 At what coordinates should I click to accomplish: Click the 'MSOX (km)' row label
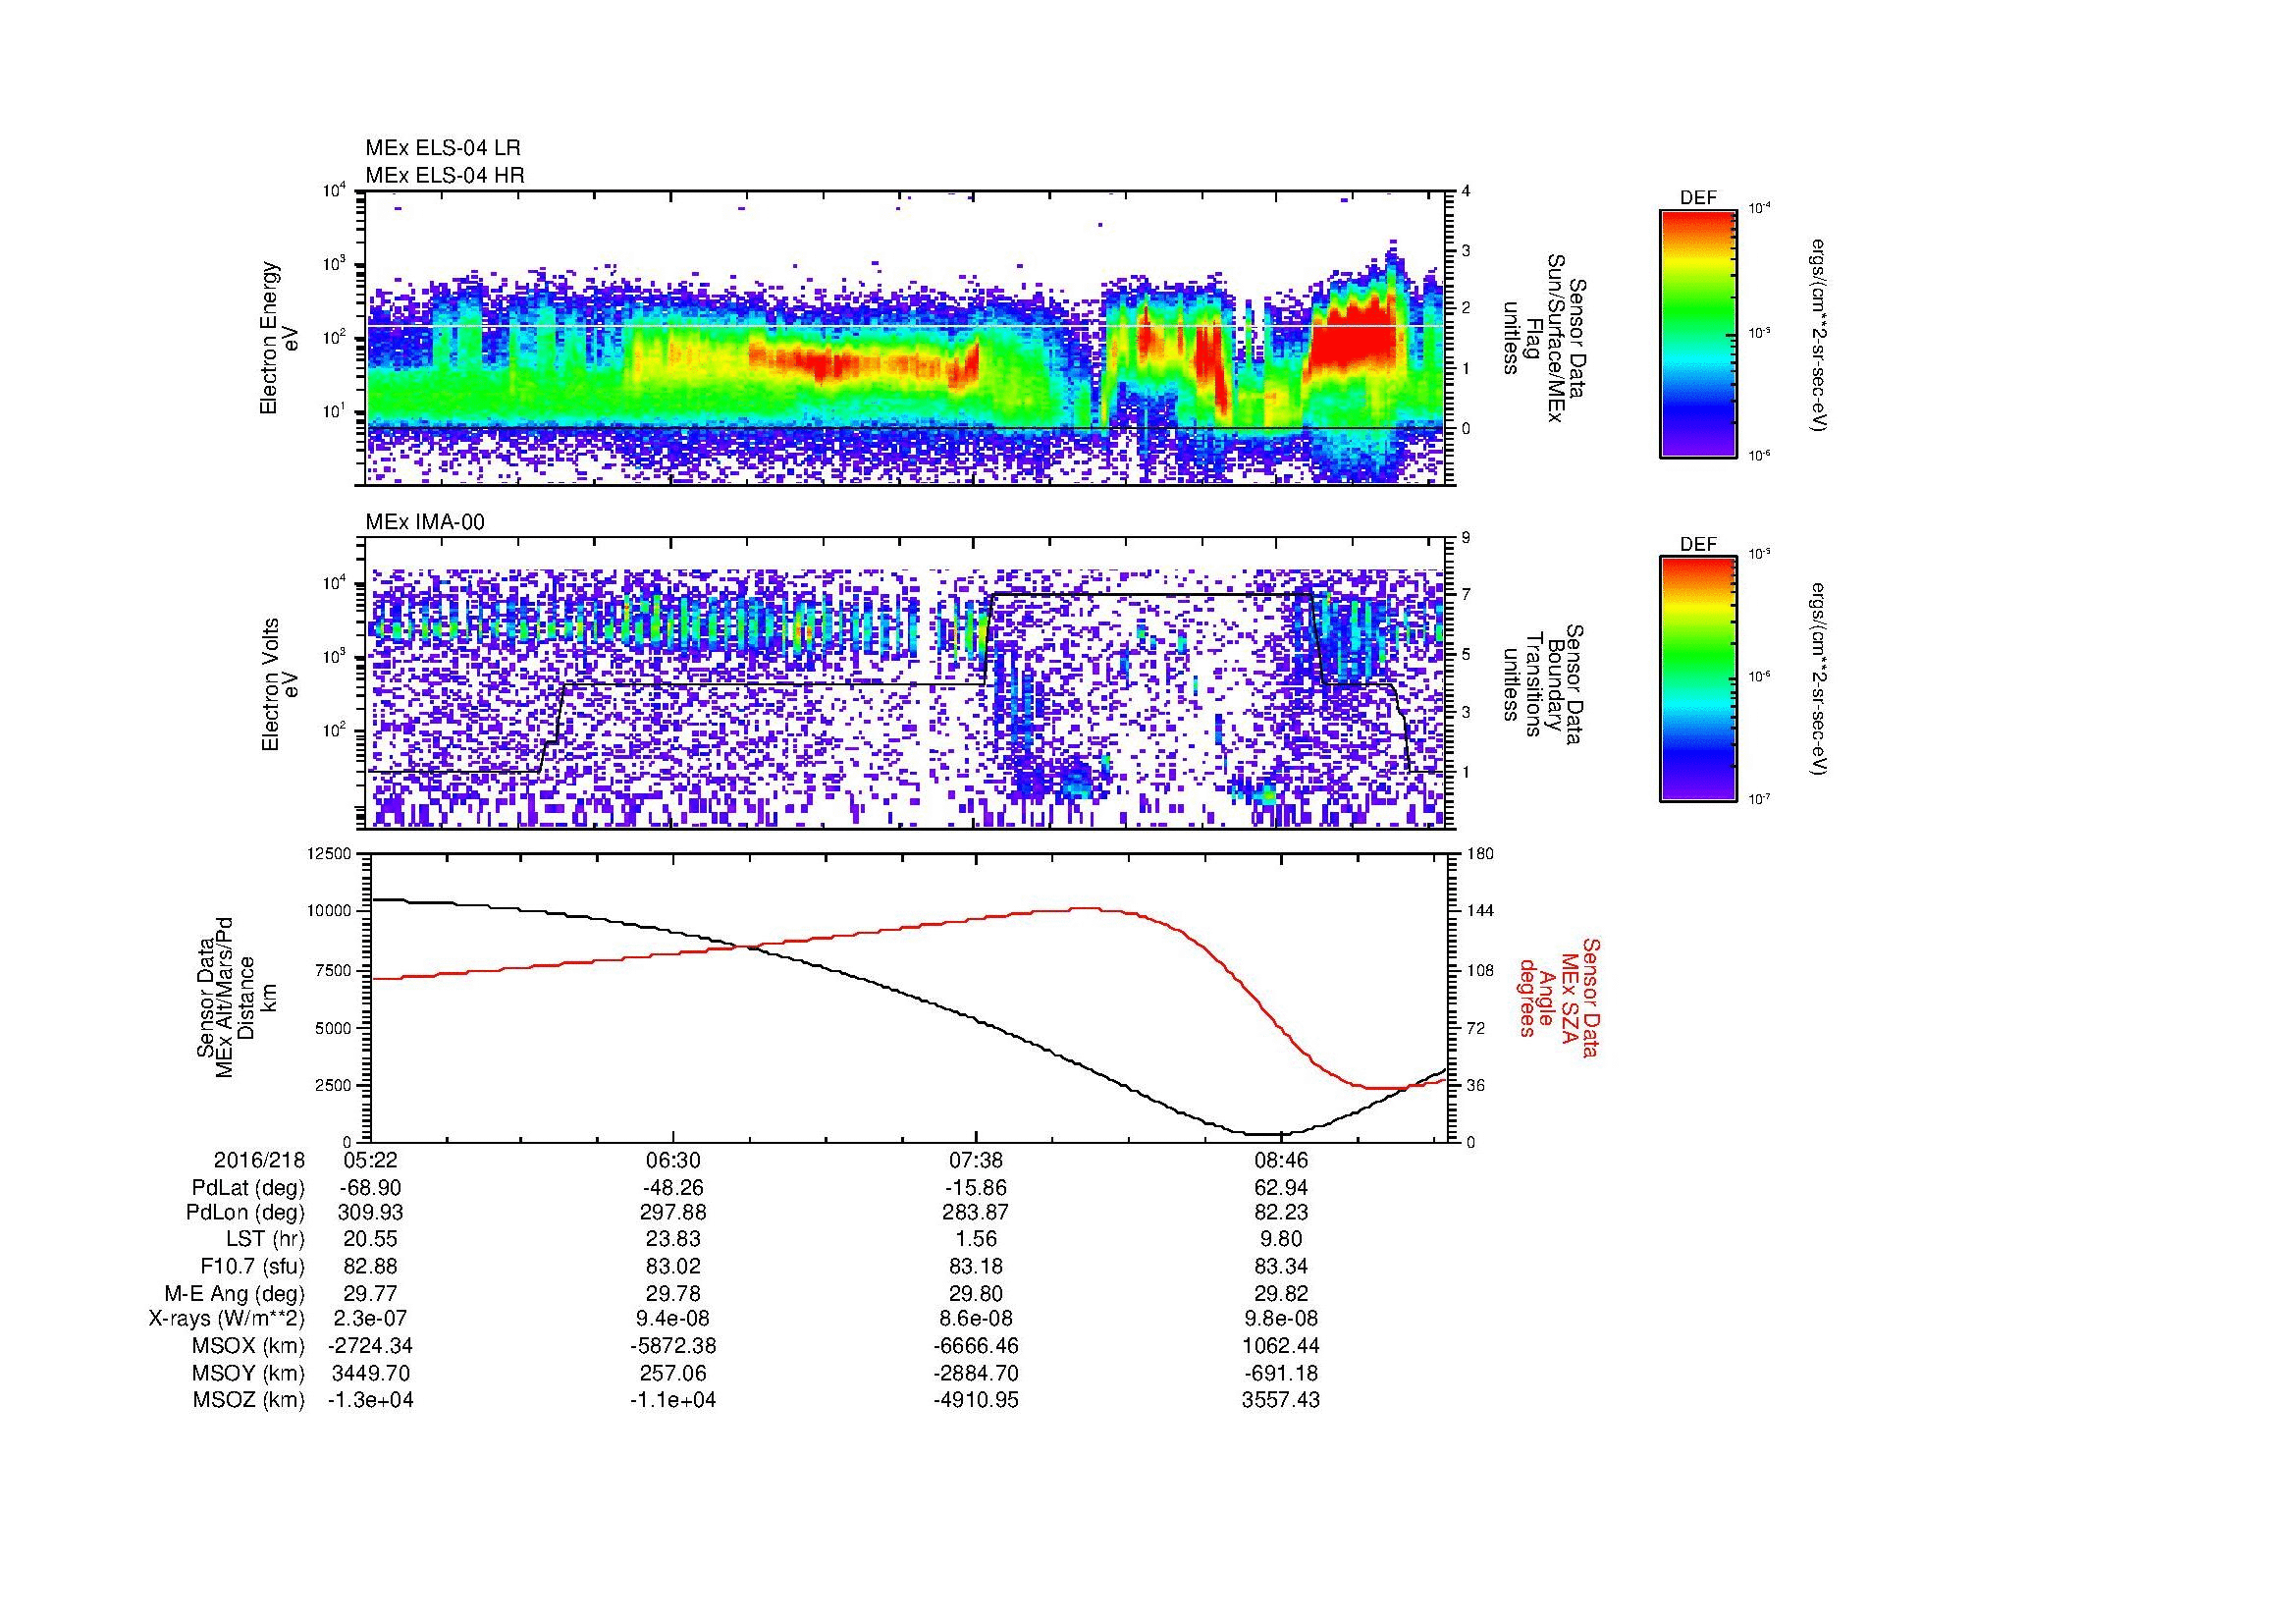click(x=249, y=1346)
